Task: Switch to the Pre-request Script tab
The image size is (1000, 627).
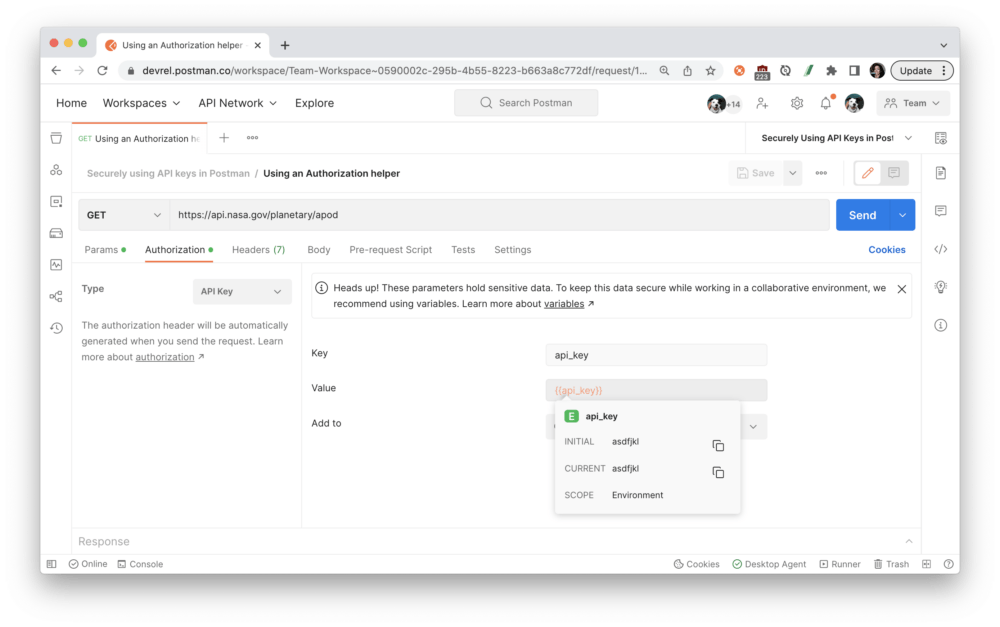Action: pos(390,249)
